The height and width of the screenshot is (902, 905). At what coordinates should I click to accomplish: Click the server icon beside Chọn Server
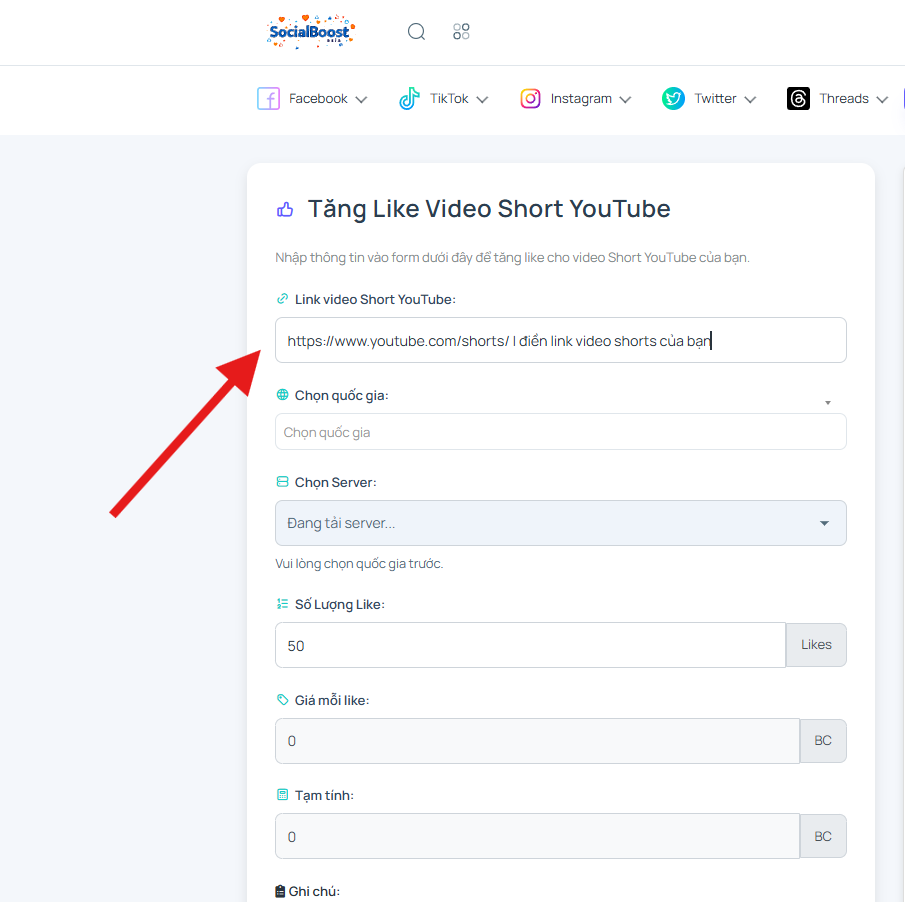tap(282, 482)
